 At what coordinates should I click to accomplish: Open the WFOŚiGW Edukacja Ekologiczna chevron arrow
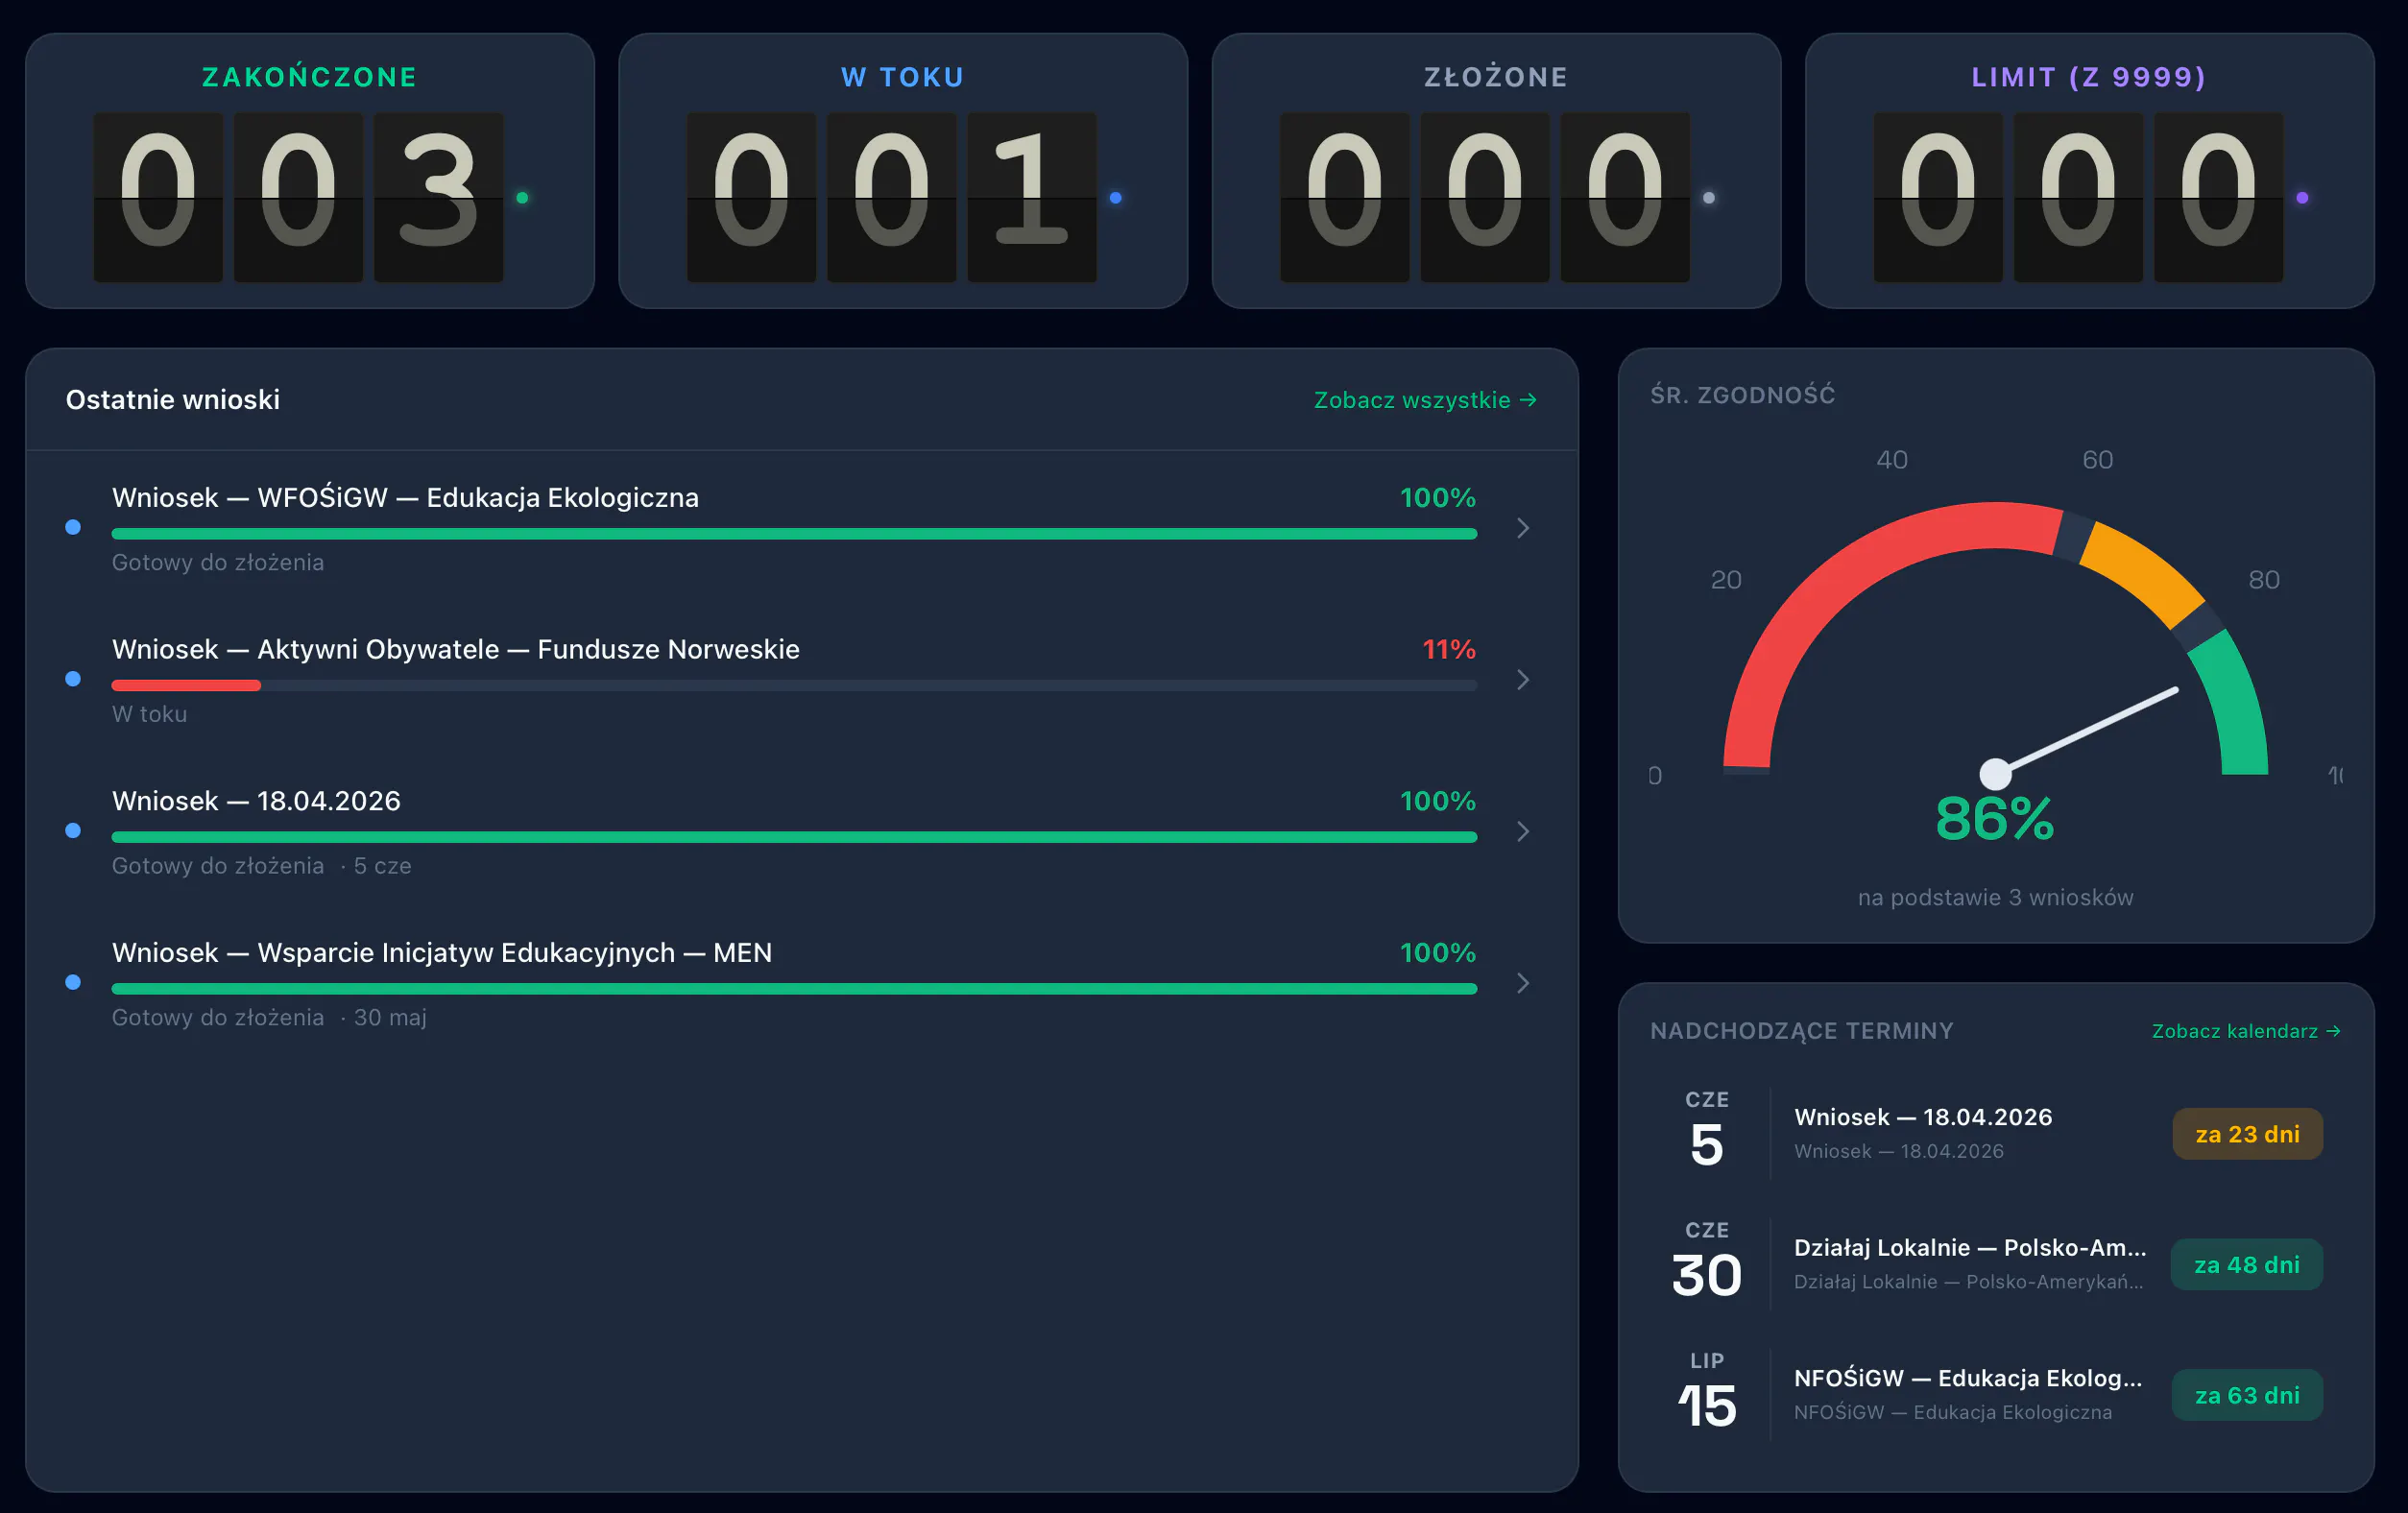click(1522, 528)
